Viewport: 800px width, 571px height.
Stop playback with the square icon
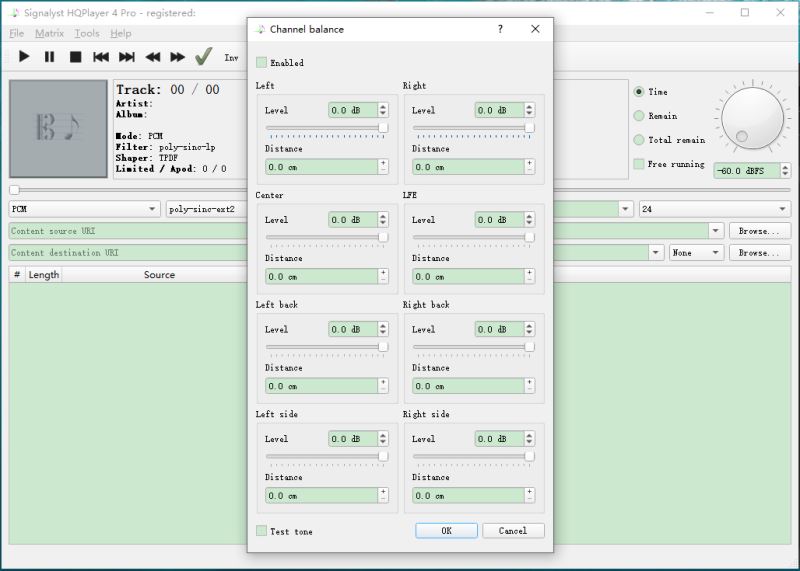[76, 57]
